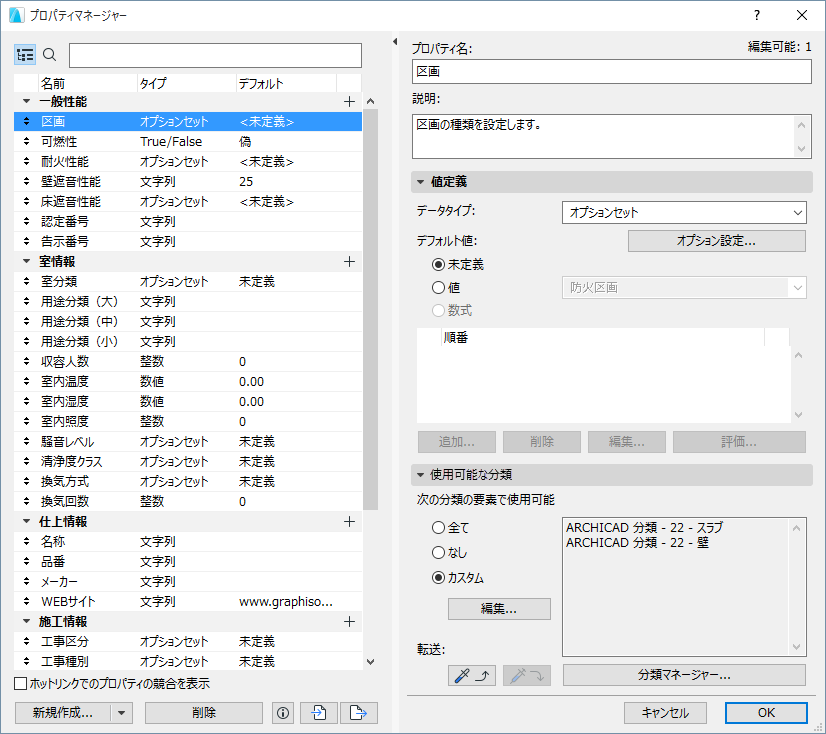Grab reorder handle for 換気回数 row
Image resolution: width=826 pixels, height=734 pixels.
[x=26, y=501]
